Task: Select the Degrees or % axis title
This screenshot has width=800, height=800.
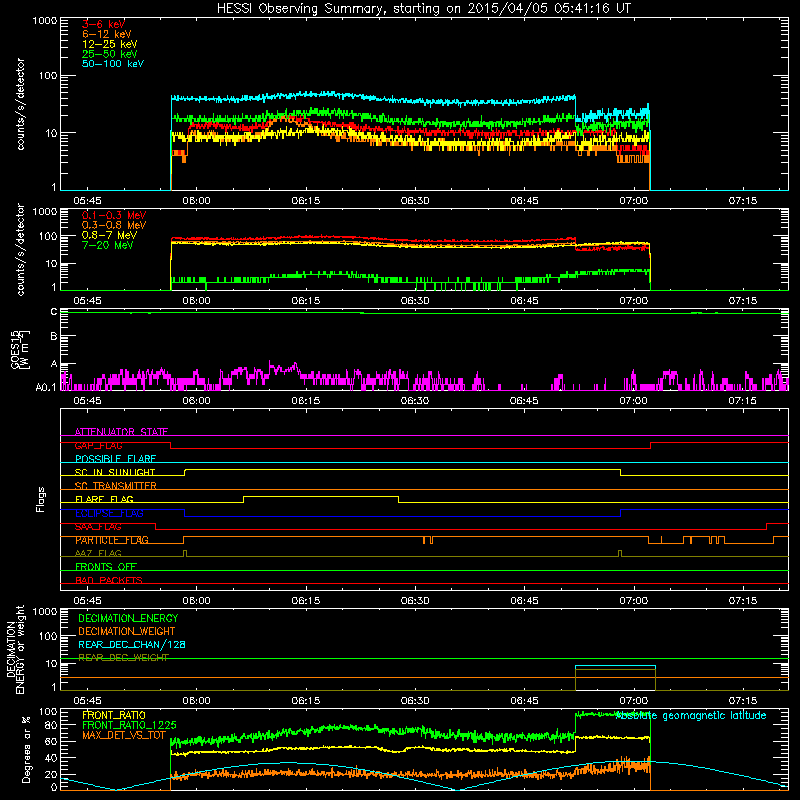Action: pos(26,750)
